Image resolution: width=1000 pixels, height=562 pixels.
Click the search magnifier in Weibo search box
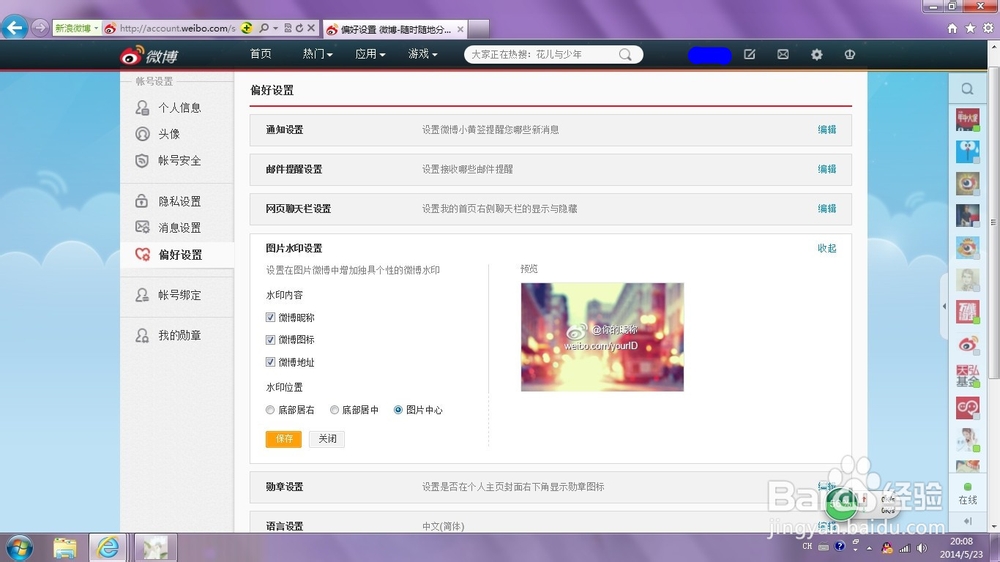point(625,55)
